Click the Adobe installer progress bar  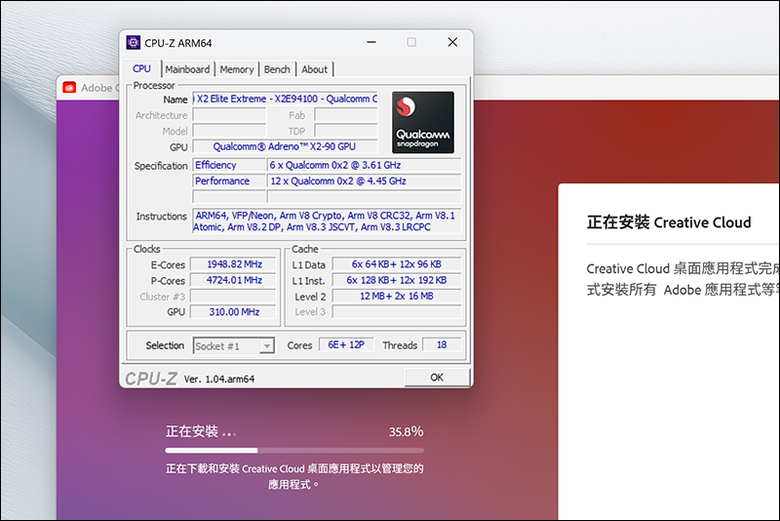pyautogui.click(x=294, y=450)
